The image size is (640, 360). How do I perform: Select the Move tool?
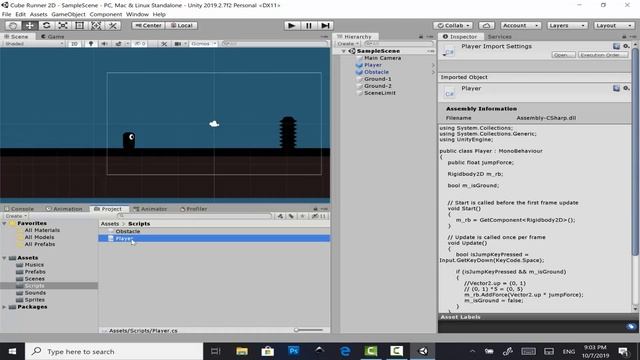coord(30,25)
